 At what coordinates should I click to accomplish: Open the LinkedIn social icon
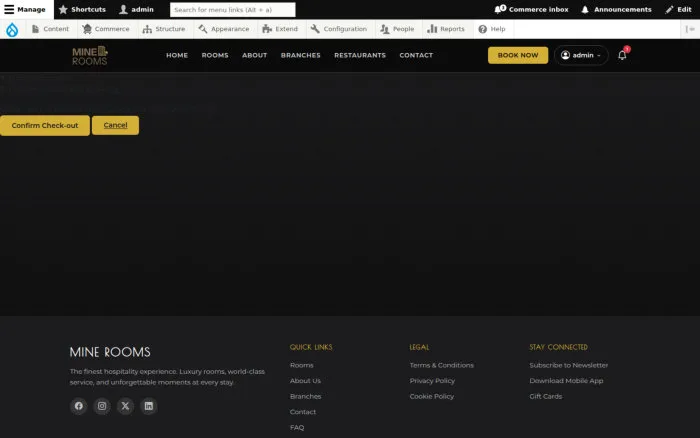click(149, 406)
